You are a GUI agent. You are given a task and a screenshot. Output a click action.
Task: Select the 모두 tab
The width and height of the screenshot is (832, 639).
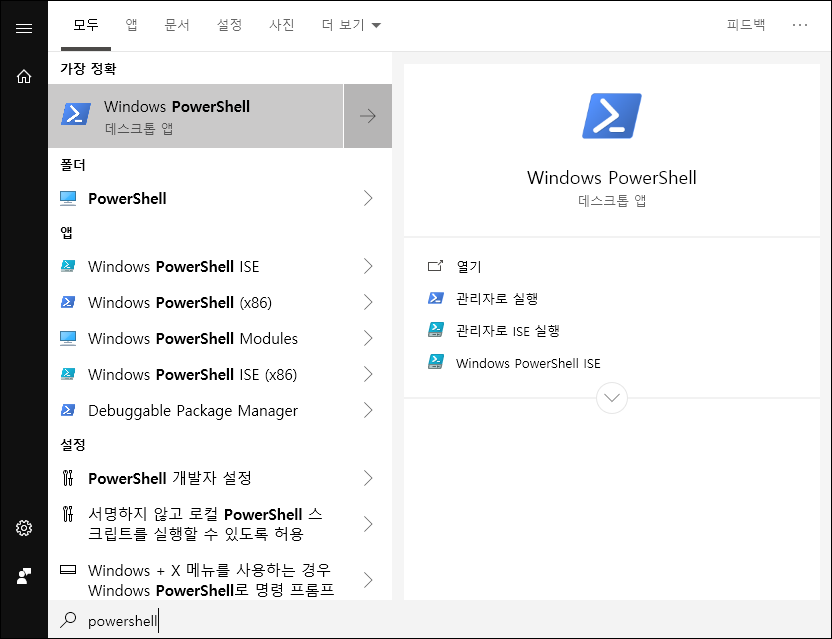click(x=86, y=25)
